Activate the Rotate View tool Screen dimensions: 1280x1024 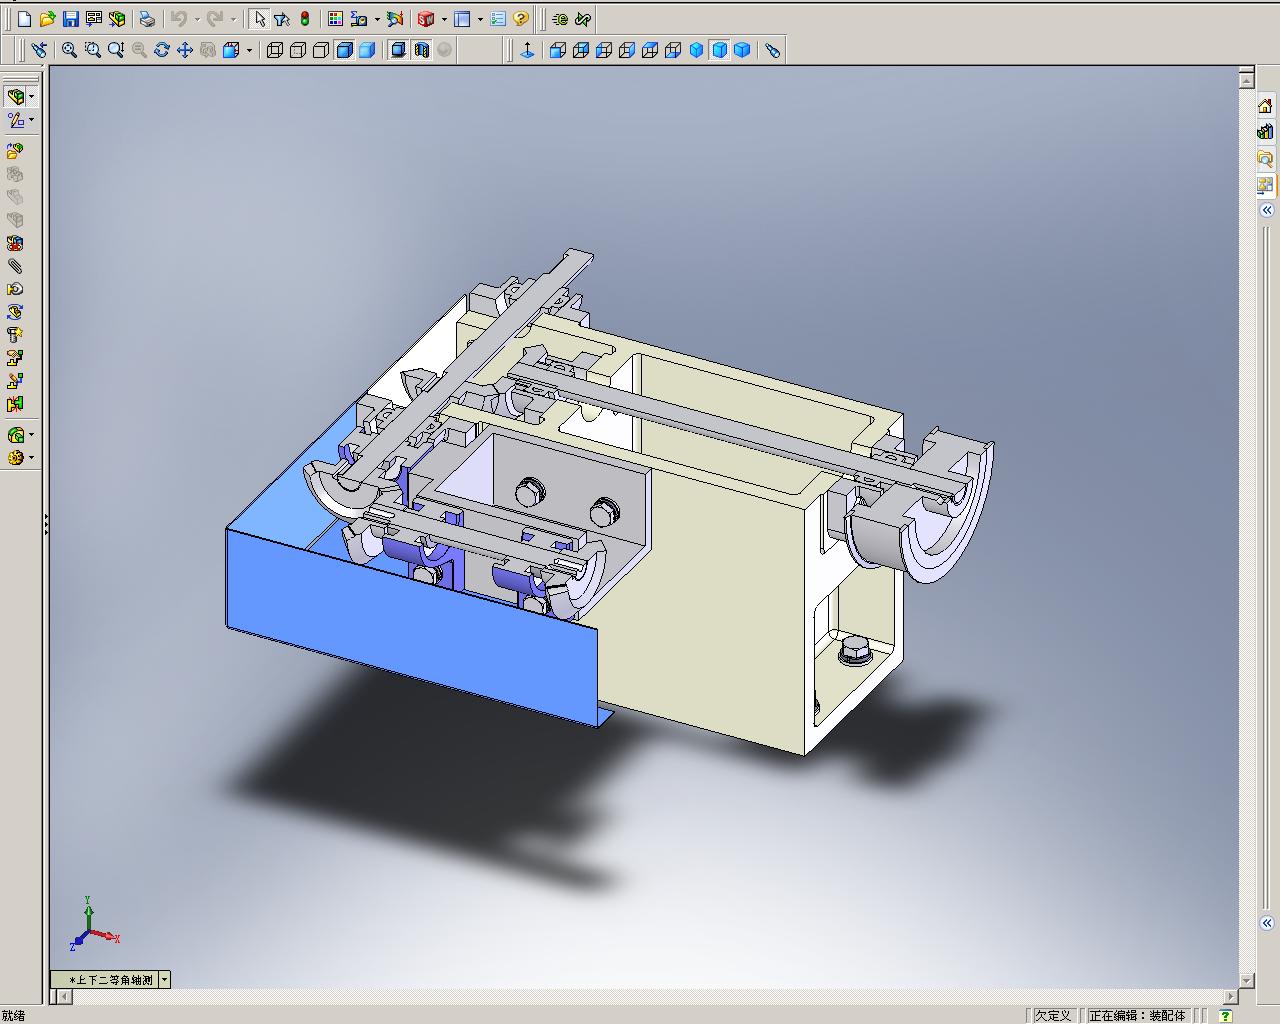pos(162,50)
